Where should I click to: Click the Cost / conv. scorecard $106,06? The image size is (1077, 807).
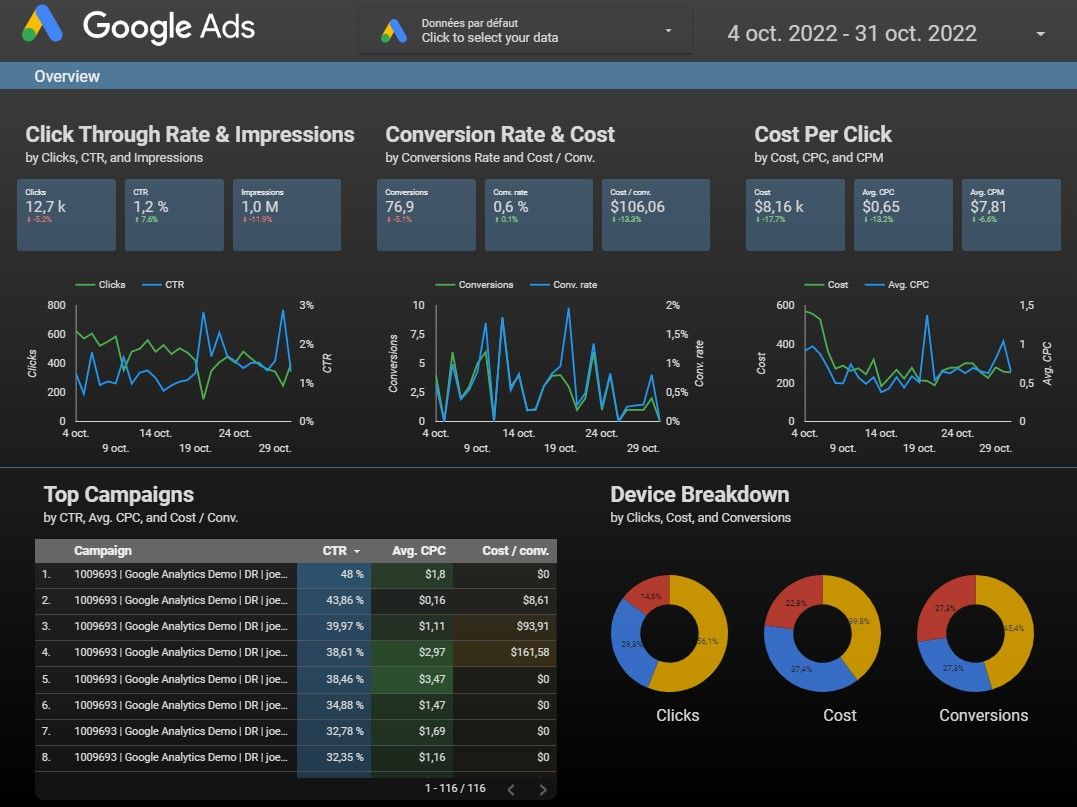coord(656,215)
